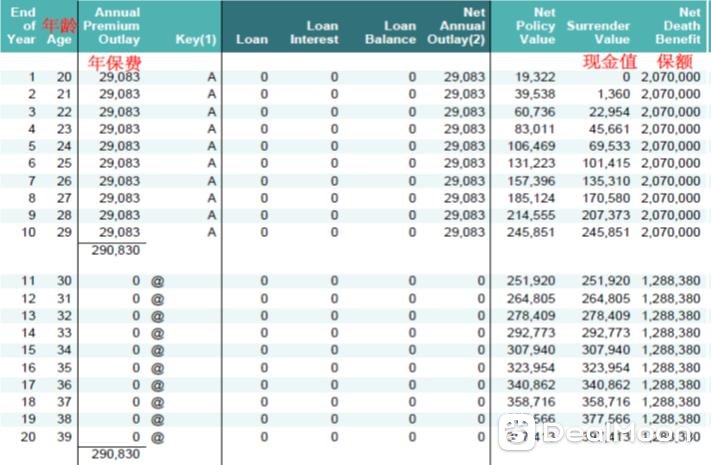Viewport: 711px width, 465px height.
Task: Click net policy value 19,322
Action: point(535,77)
